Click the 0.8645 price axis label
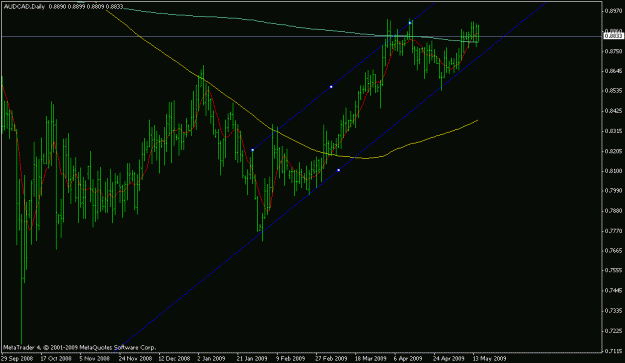This screenshot has width=625, height=363. tap(613, 71)
